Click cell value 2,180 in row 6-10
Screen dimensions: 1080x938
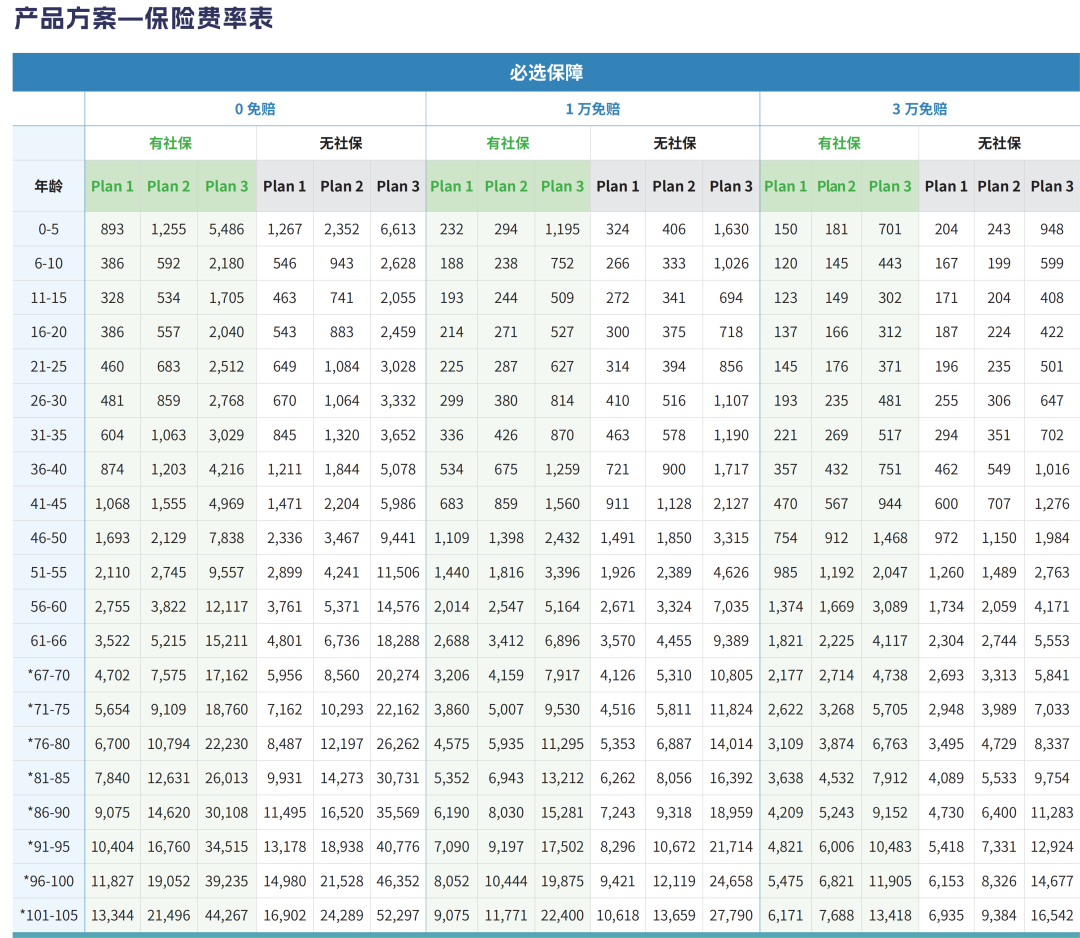(227, 264)
